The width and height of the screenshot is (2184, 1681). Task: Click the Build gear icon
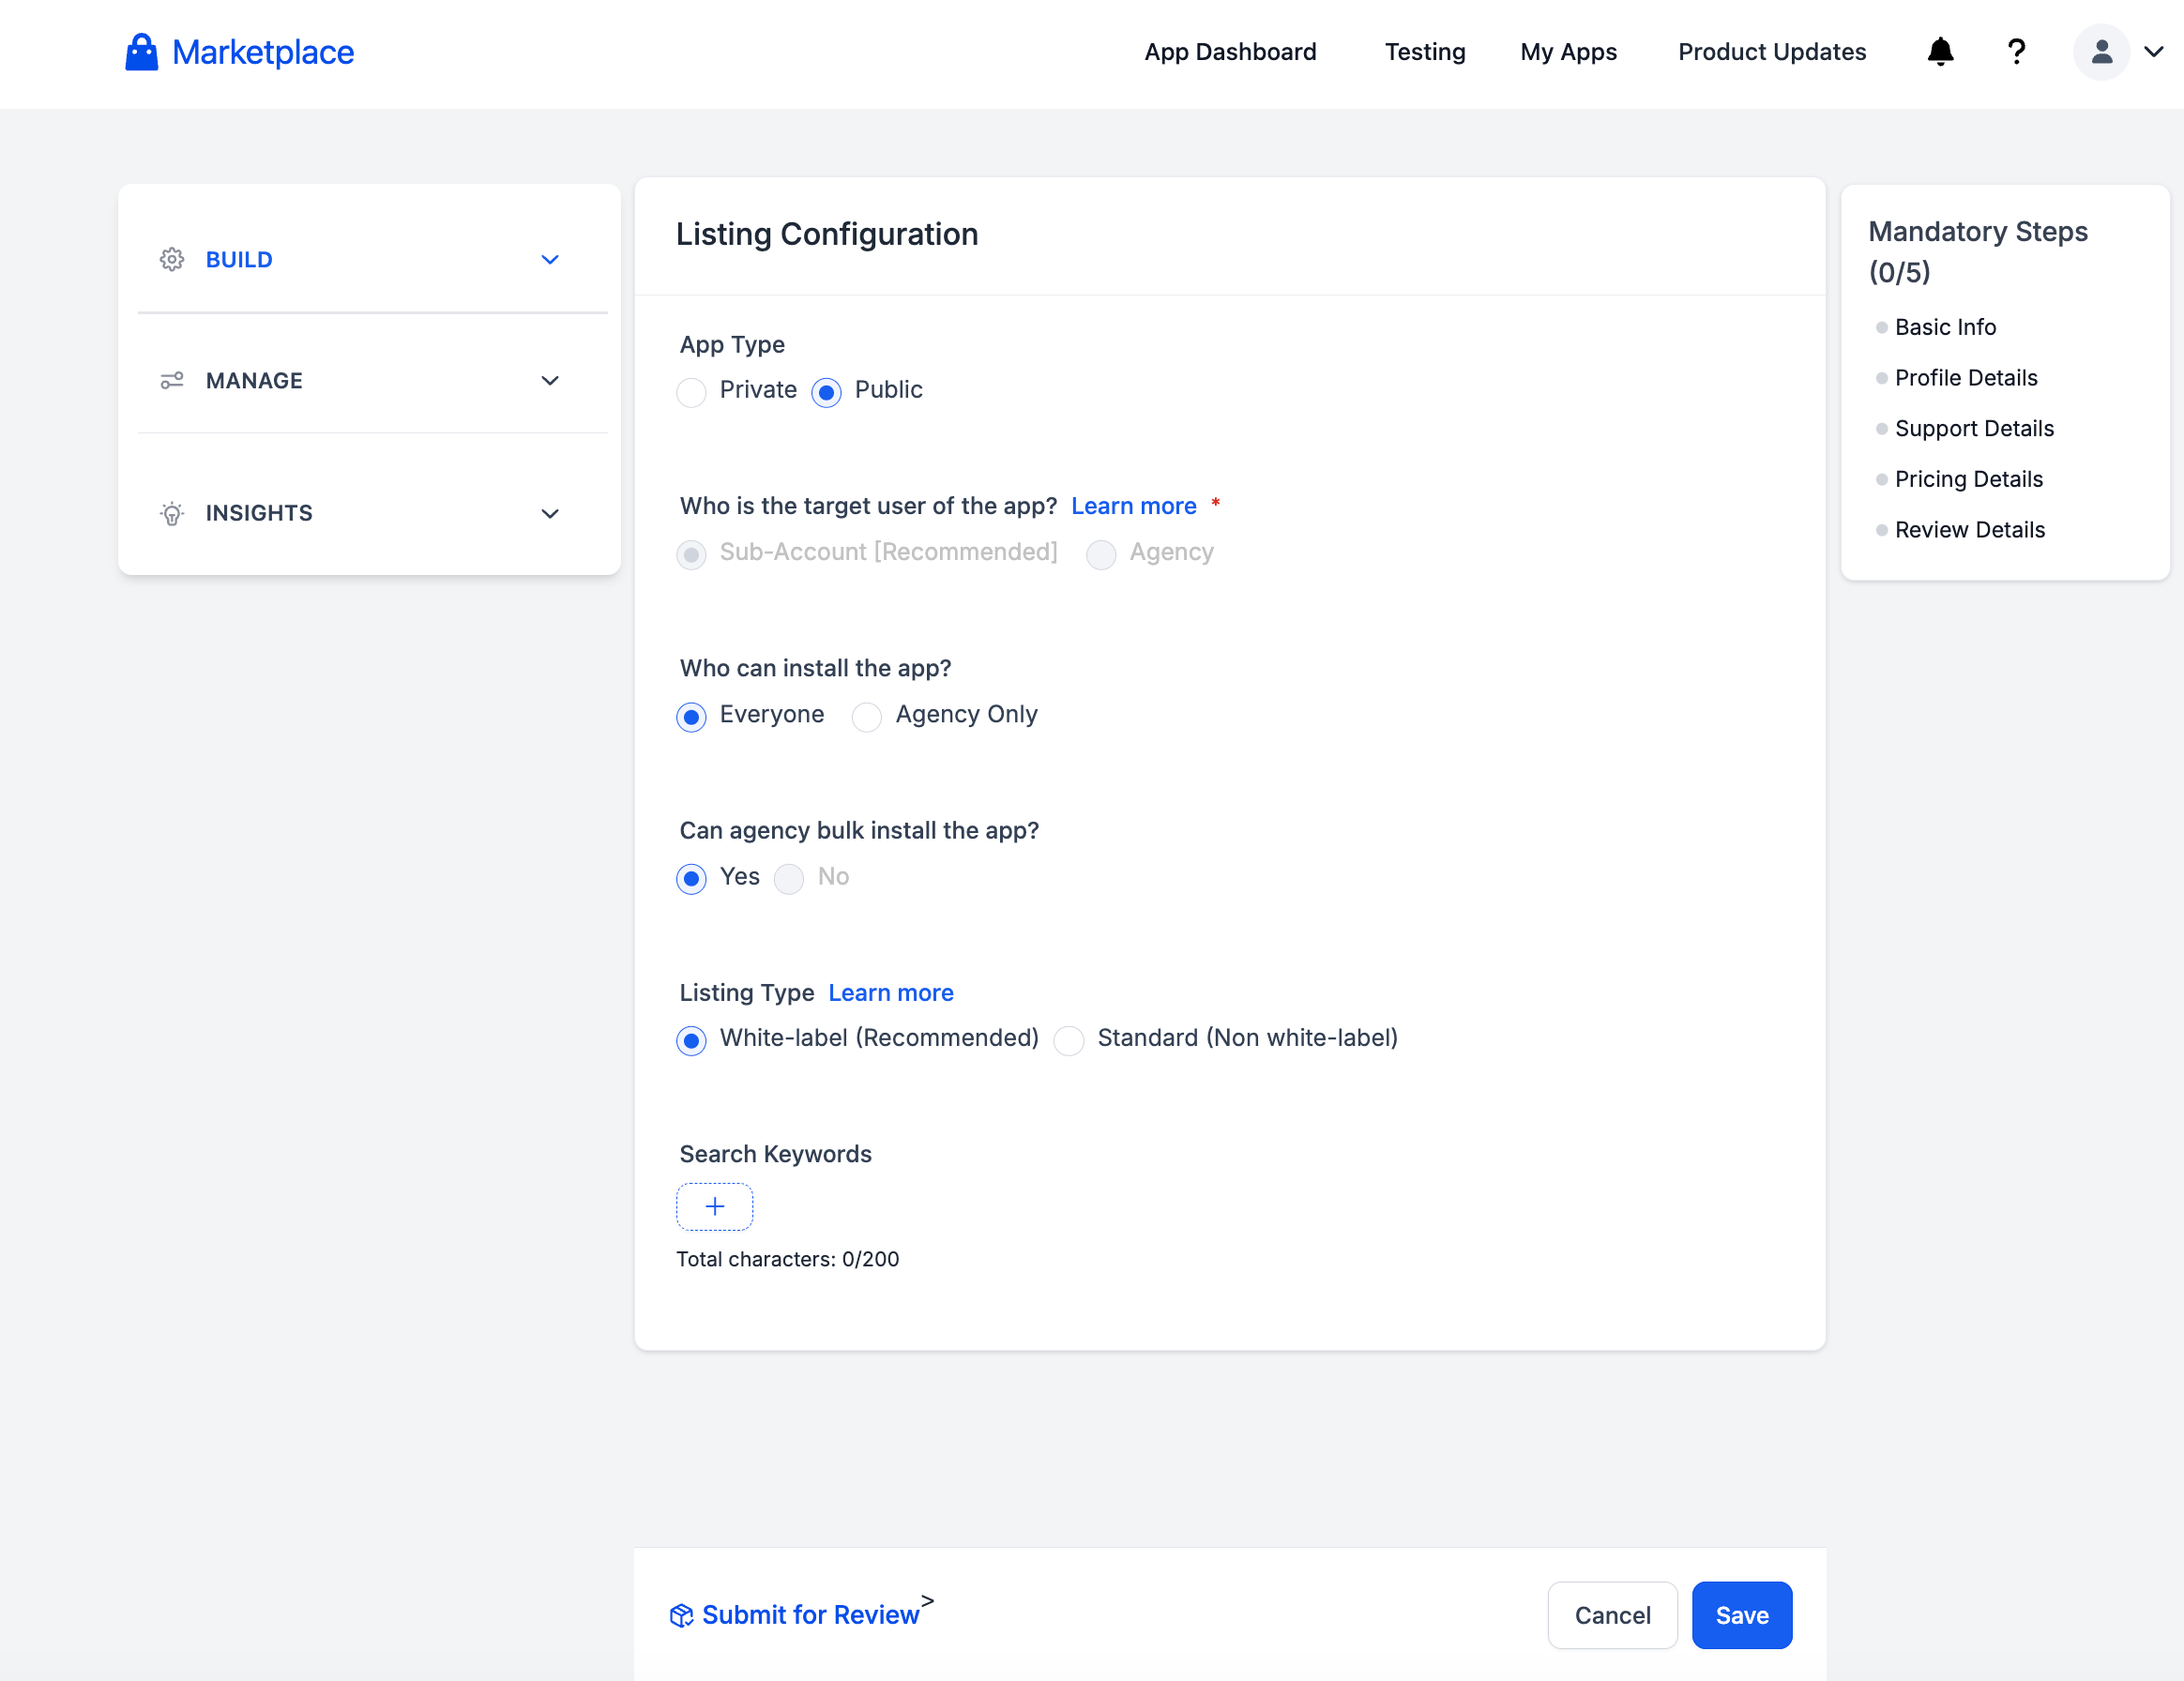coord(172,260)
